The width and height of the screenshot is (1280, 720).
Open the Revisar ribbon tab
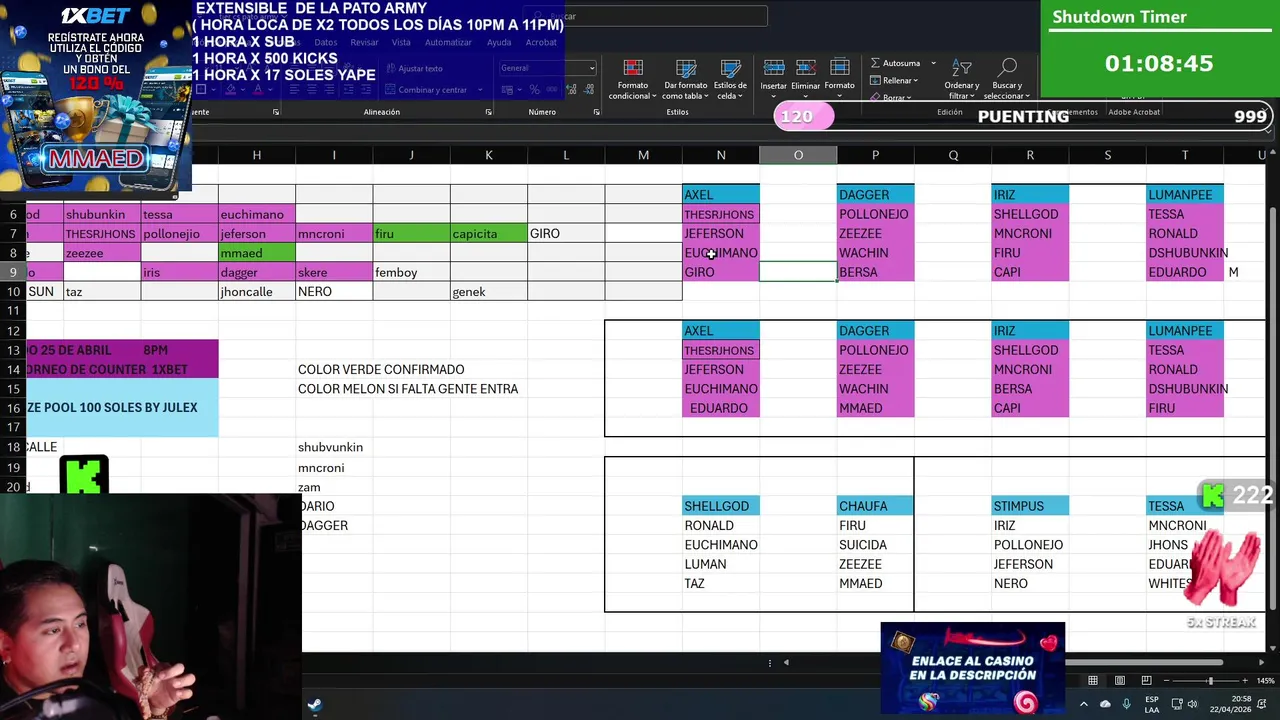coord(364,42)
